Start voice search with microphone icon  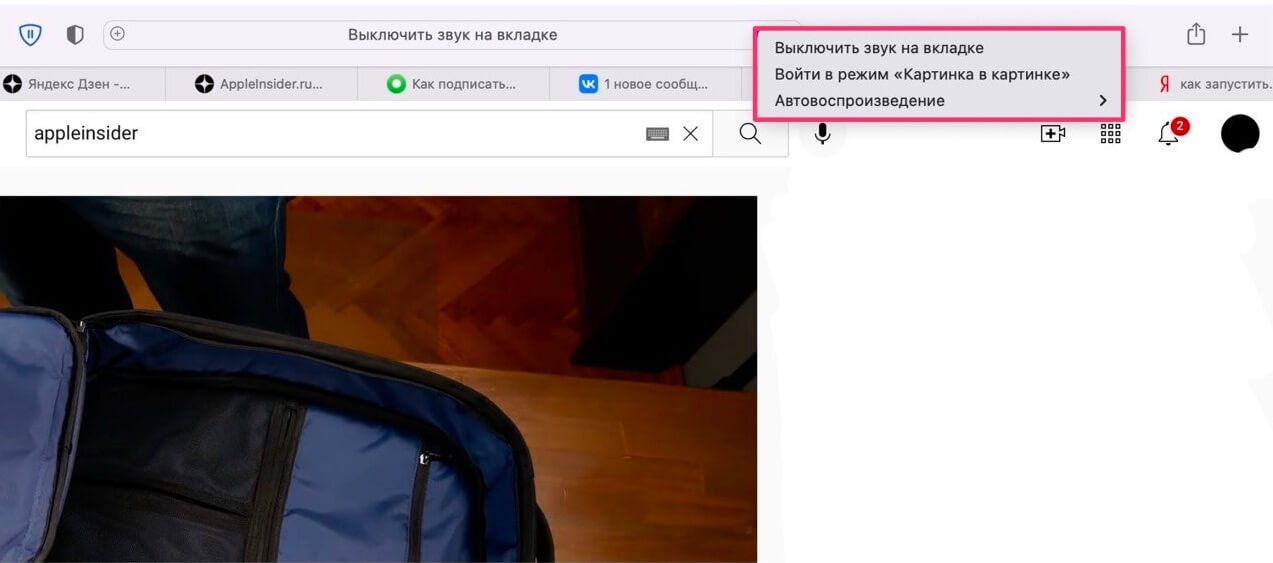pos(822,134)
